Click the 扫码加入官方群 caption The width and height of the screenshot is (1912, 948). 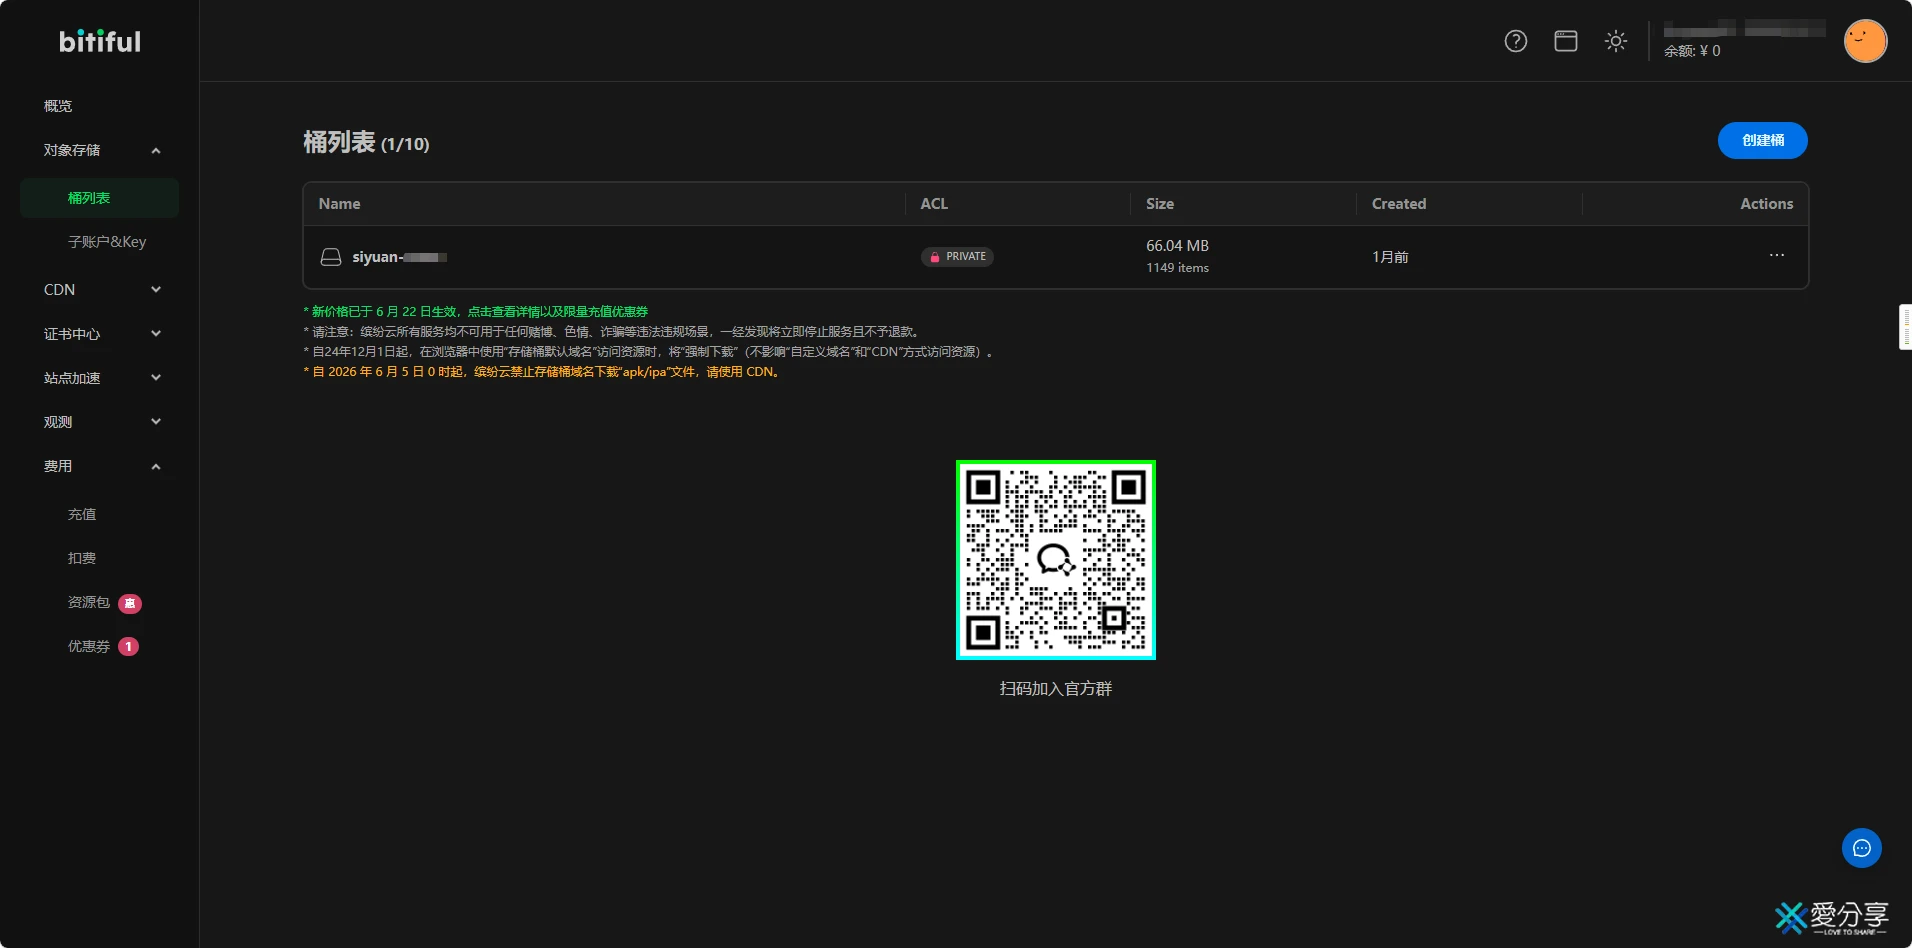1056,689
